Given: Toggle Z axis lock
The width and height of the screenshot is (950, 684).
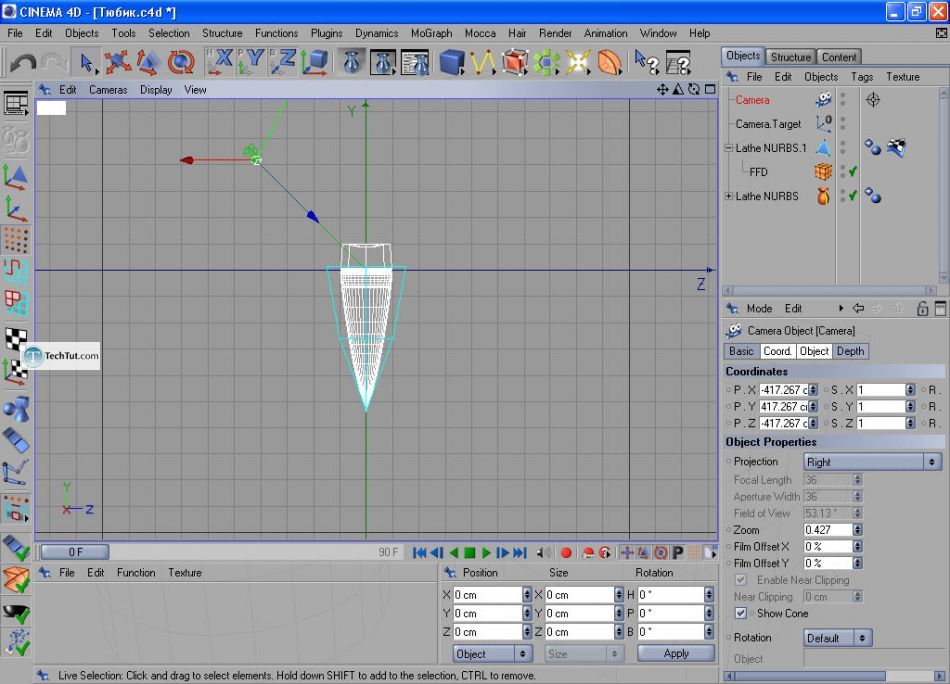Looking at the screenshot, I should click(282, 62).
